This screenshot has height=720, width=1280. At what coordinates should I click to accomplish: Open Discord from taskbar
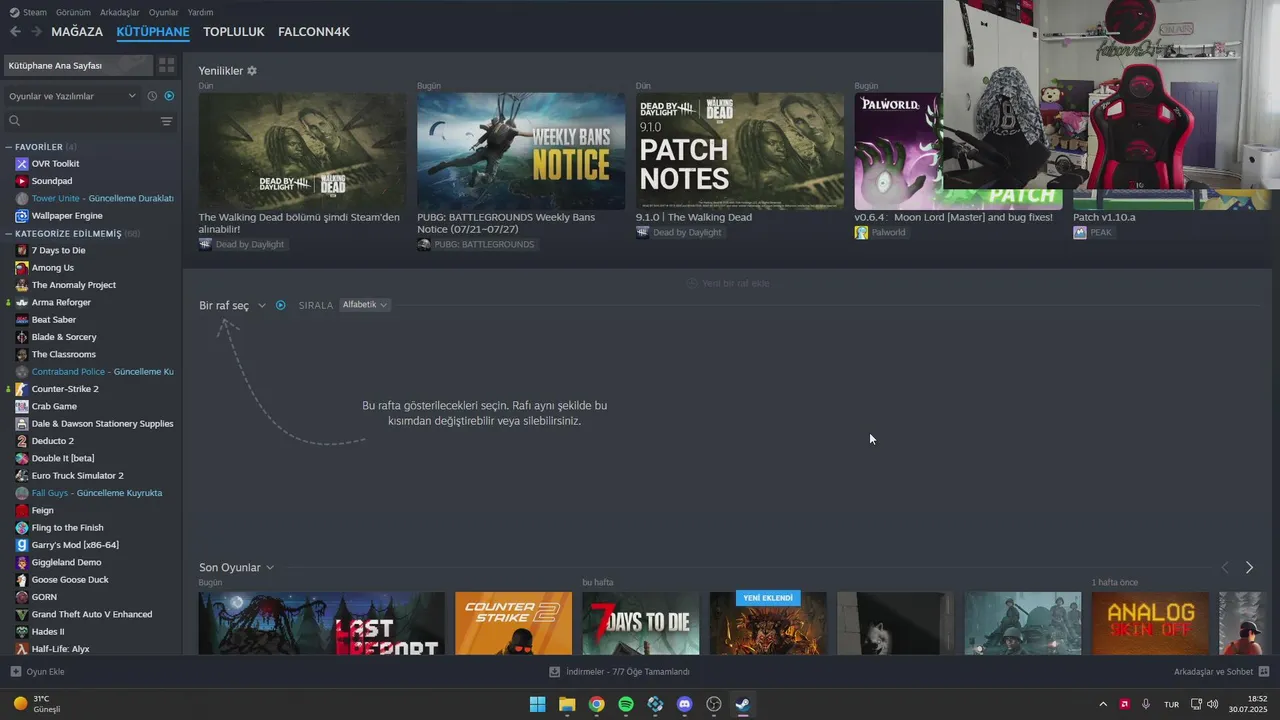point(684,704)
